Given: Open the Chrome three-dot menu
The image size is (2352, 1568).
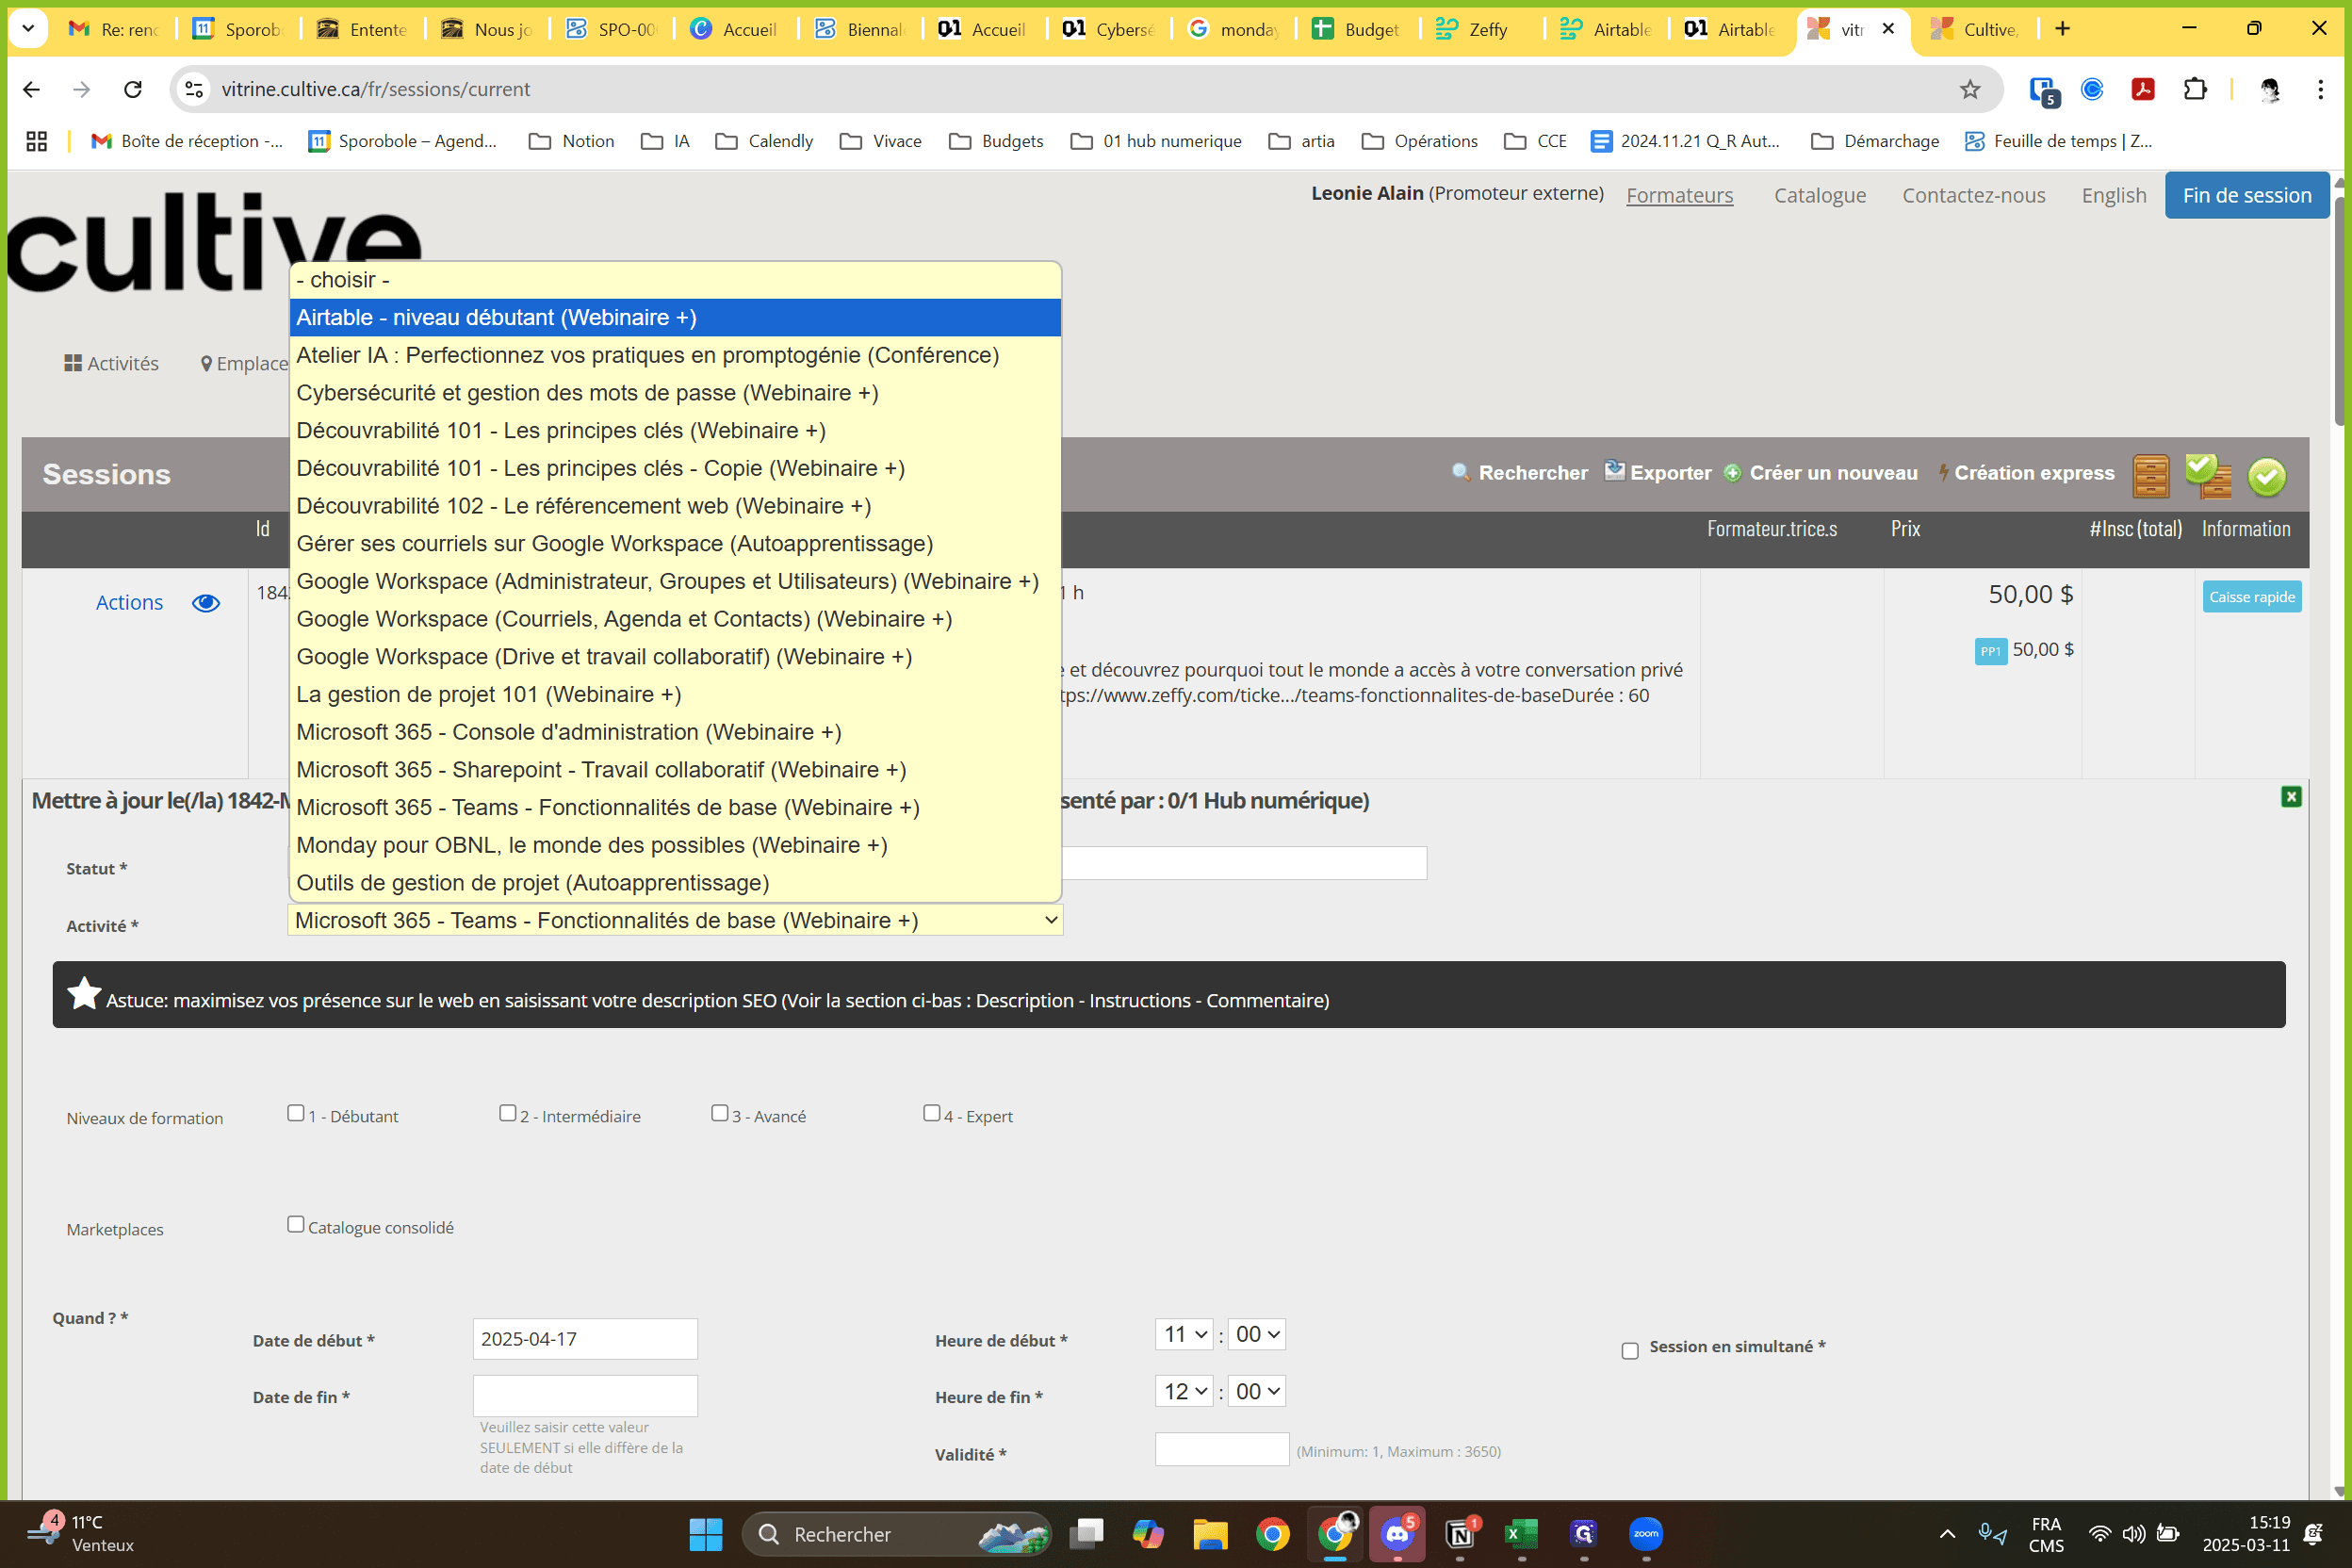Looking at the screenshot, I should pyautogui.click(x=2321, y=89).
